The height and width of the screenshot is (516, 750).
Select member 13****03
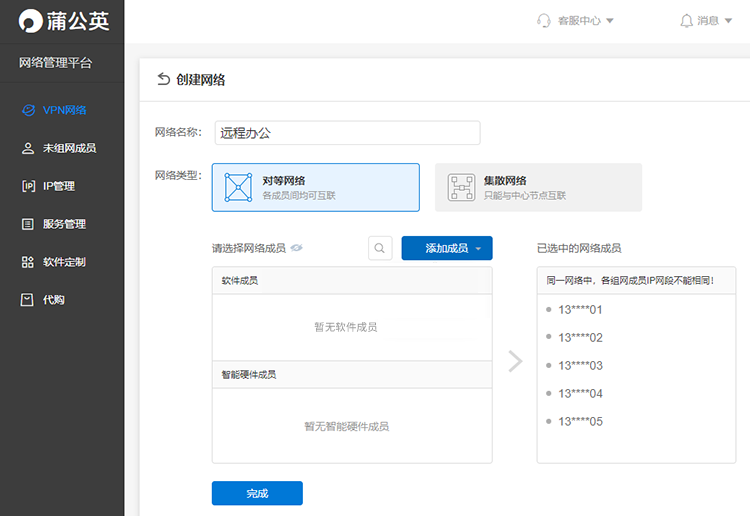(x=580, y=366)
